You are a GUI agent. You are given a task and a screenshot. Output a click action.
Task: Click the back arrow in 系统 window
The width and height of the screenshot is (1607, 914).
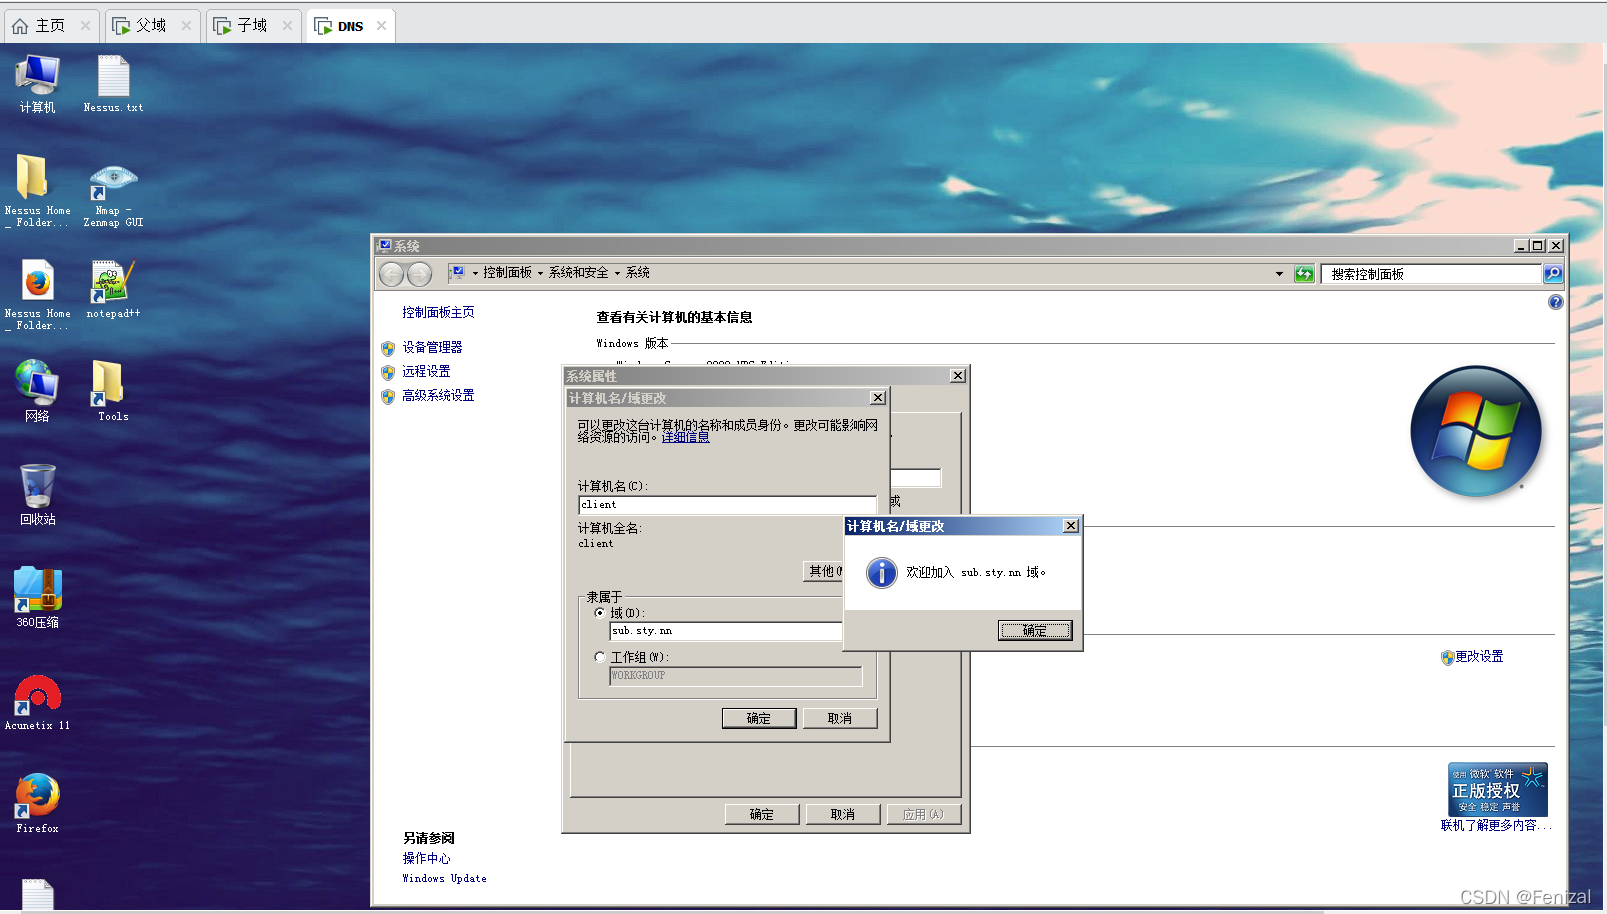pyautogui.click(x=392, y=273)
